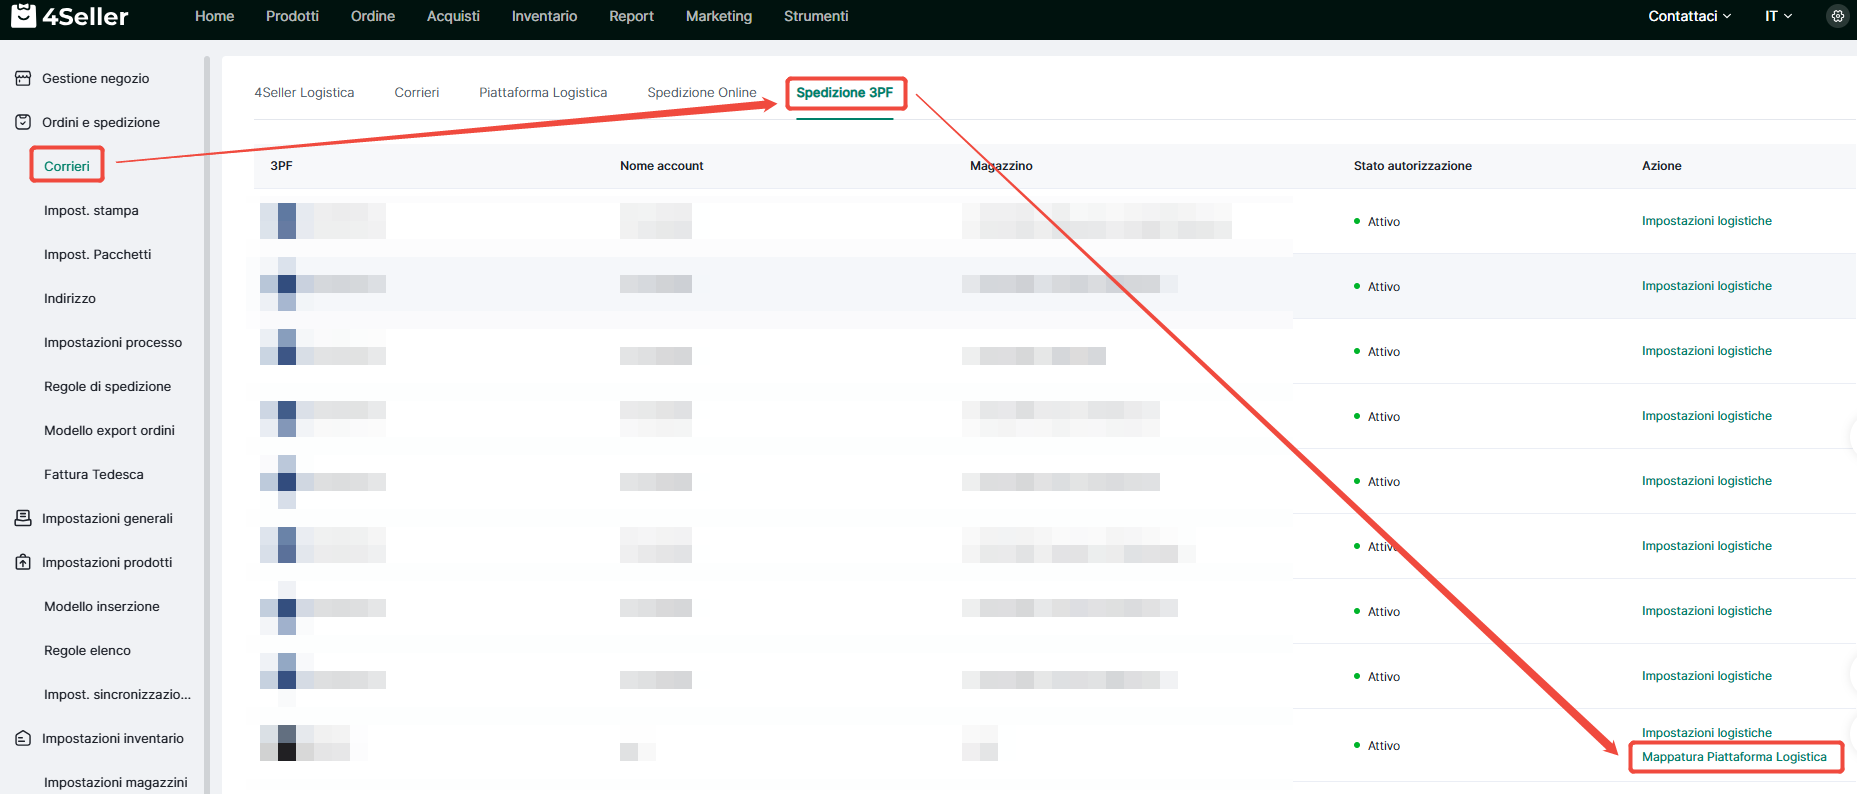
Task: Open Regole di spedizione in sidebar
Action: point(107,386)
